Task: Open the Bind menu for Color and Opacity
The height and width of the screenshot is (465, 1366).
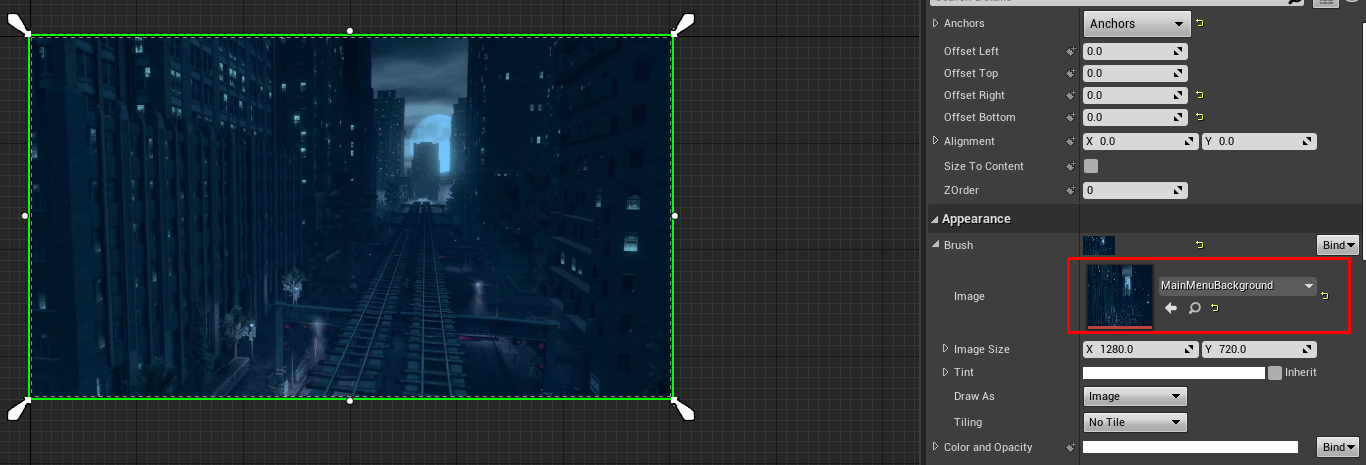Action: tap(1338, 447)
